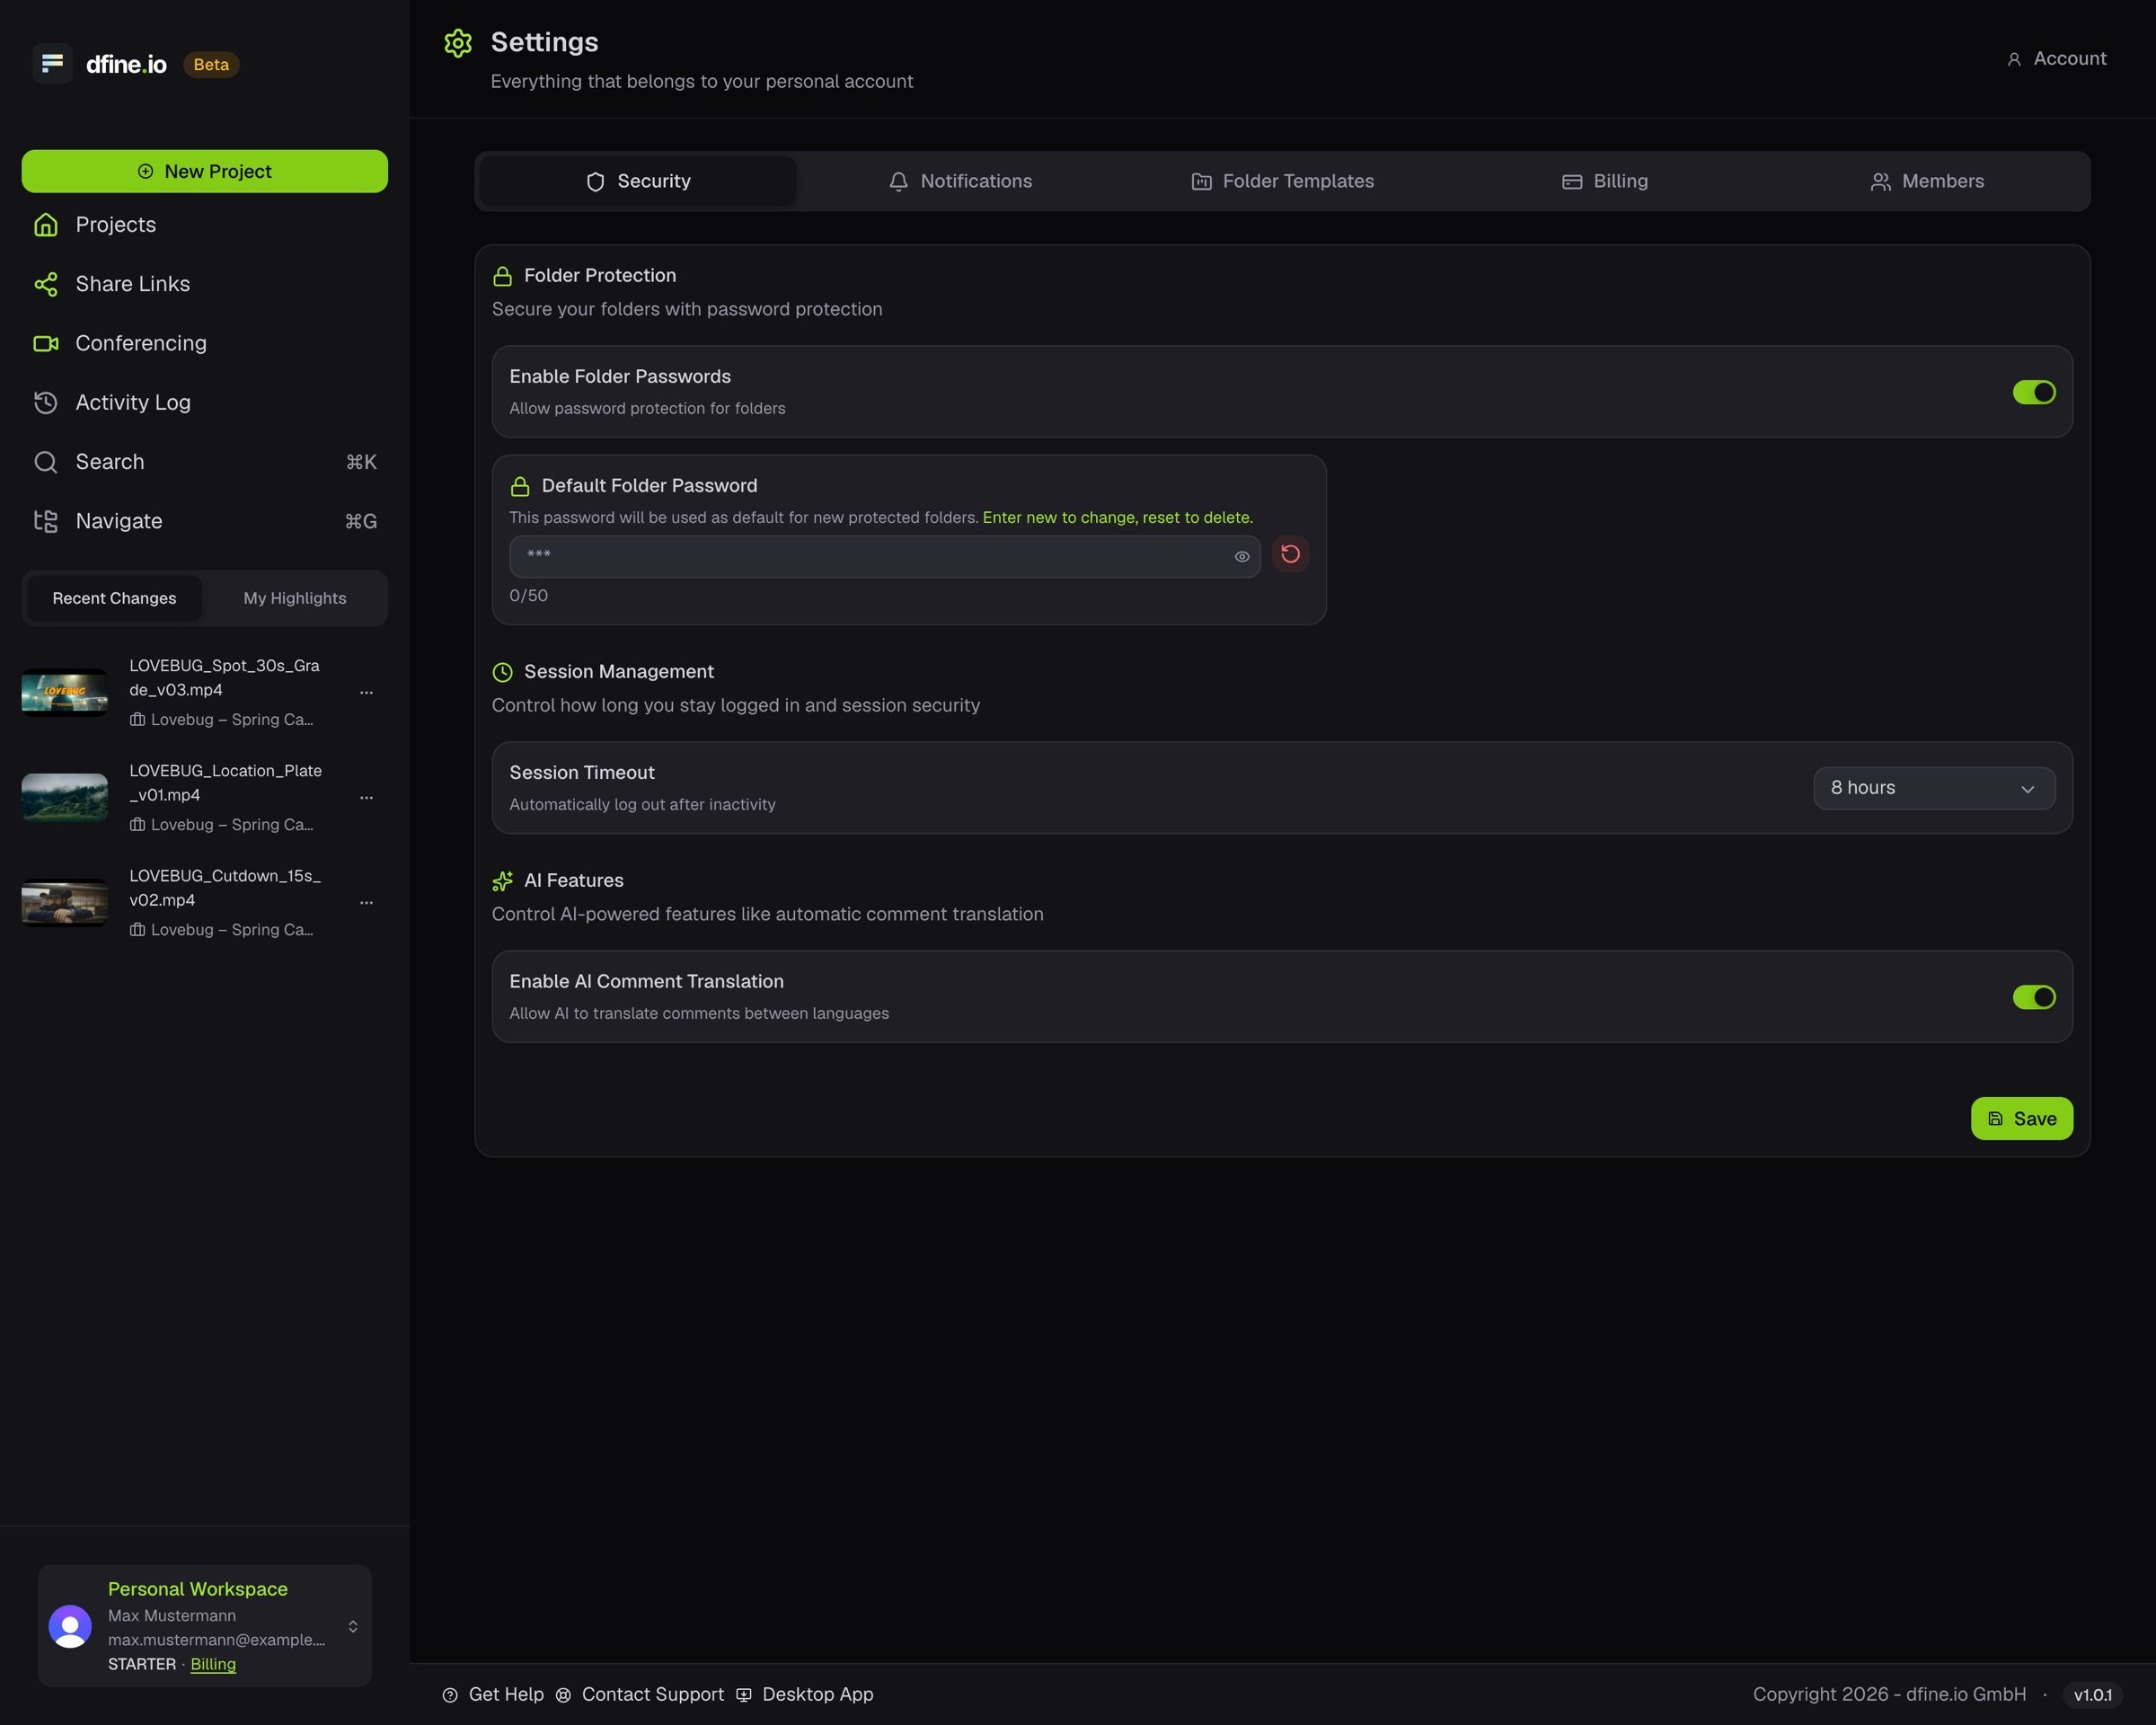The width and height of the screenshot is (2156, 1725).
Task: Show the password with eye icon
Action: click(x=1242, y=557)
